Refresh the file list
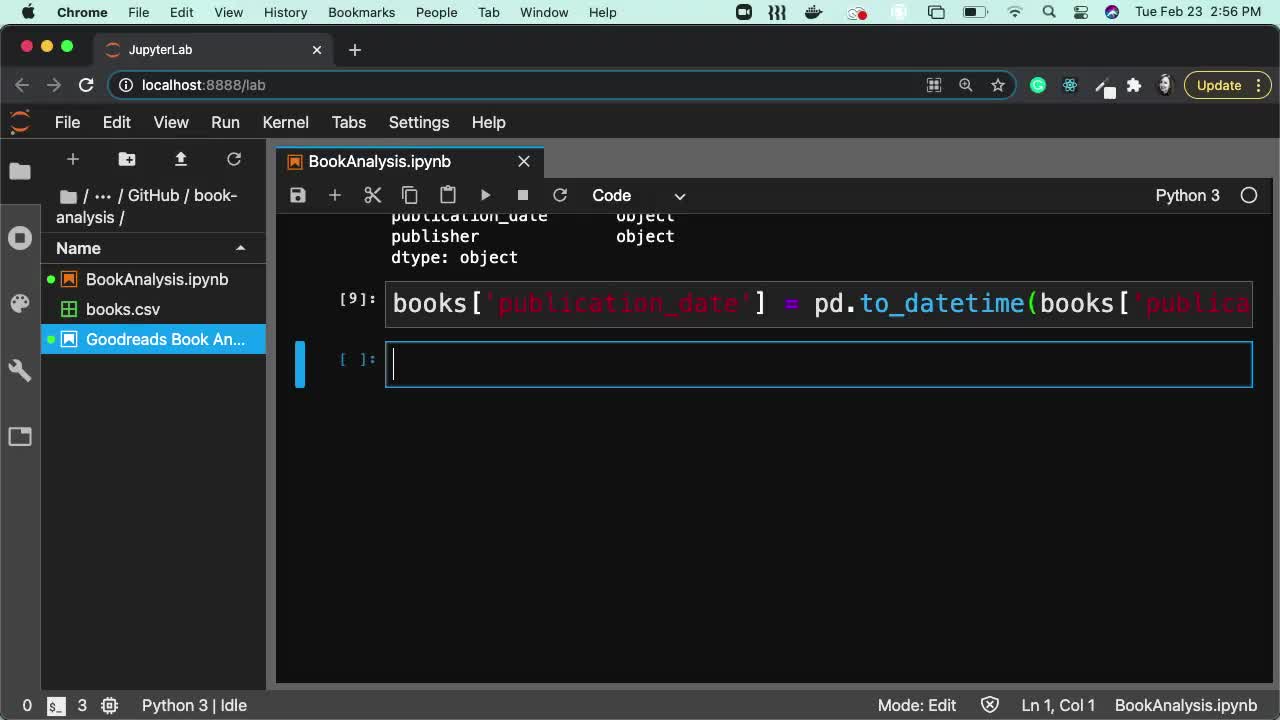The height and width of the screenshot is (720, 1280). click(x=233, y=159)
